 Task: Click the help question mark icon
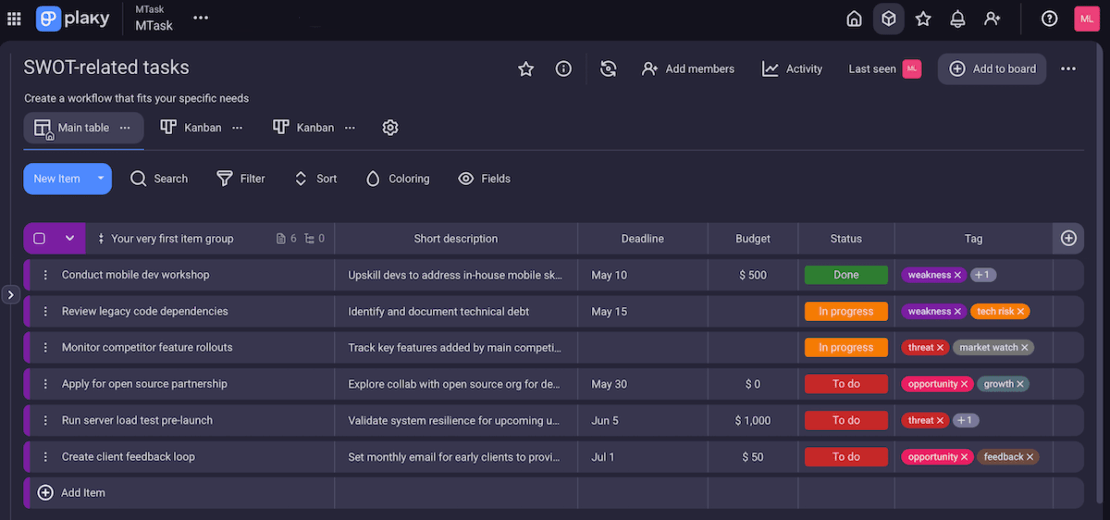(1049, 18)
